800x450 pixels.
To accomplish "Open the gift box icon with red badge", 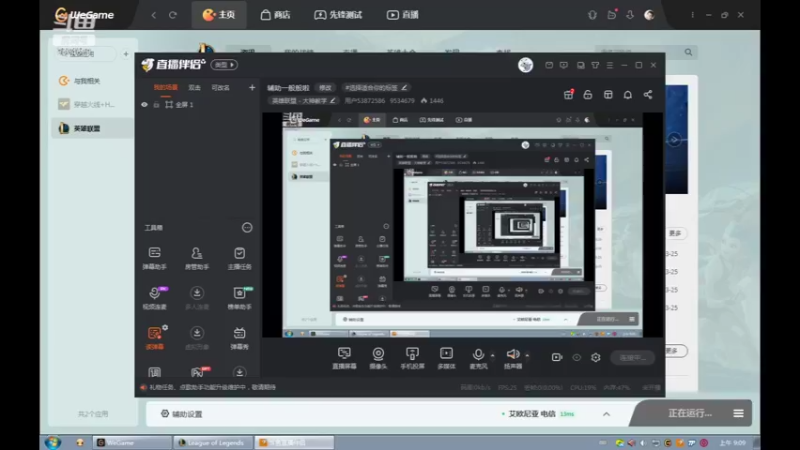I will pos(568,95).
